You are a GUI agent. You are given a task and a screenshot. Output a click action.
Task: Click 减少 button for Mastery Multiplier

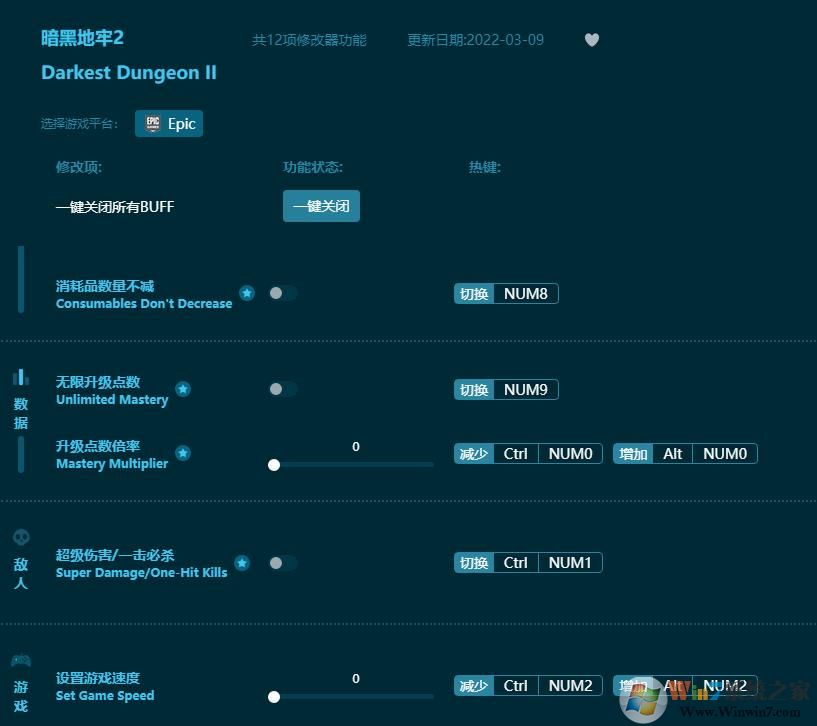(x=474, y=453)
